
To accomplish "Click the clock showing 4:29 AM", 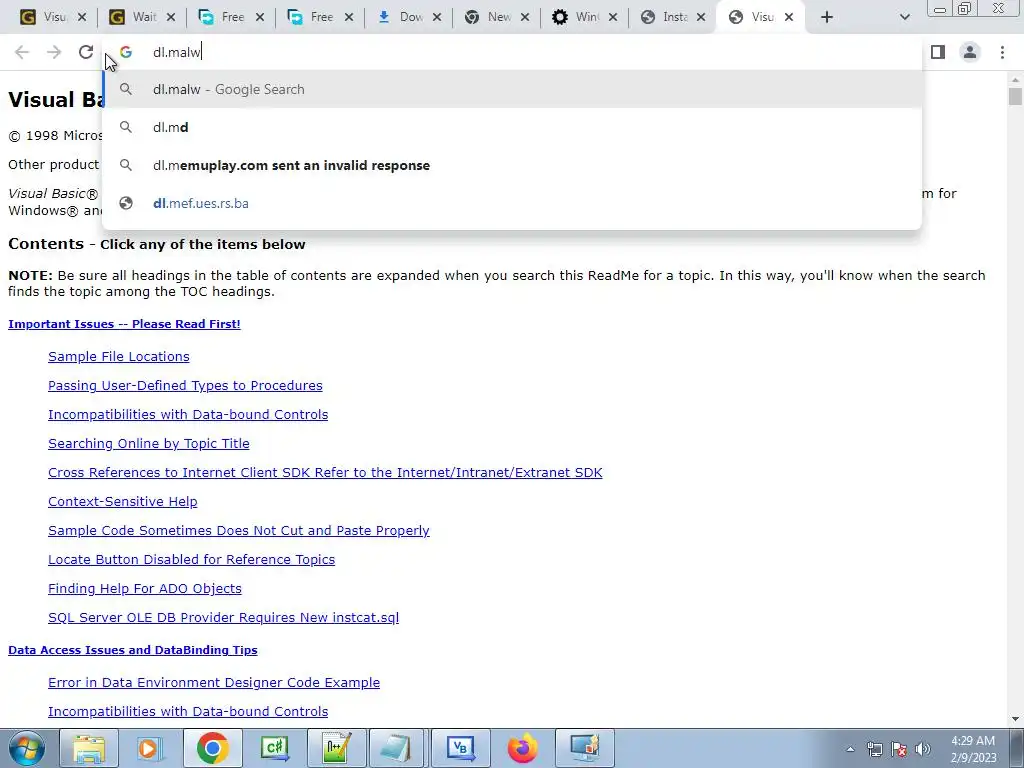I will tap(973, 749).
